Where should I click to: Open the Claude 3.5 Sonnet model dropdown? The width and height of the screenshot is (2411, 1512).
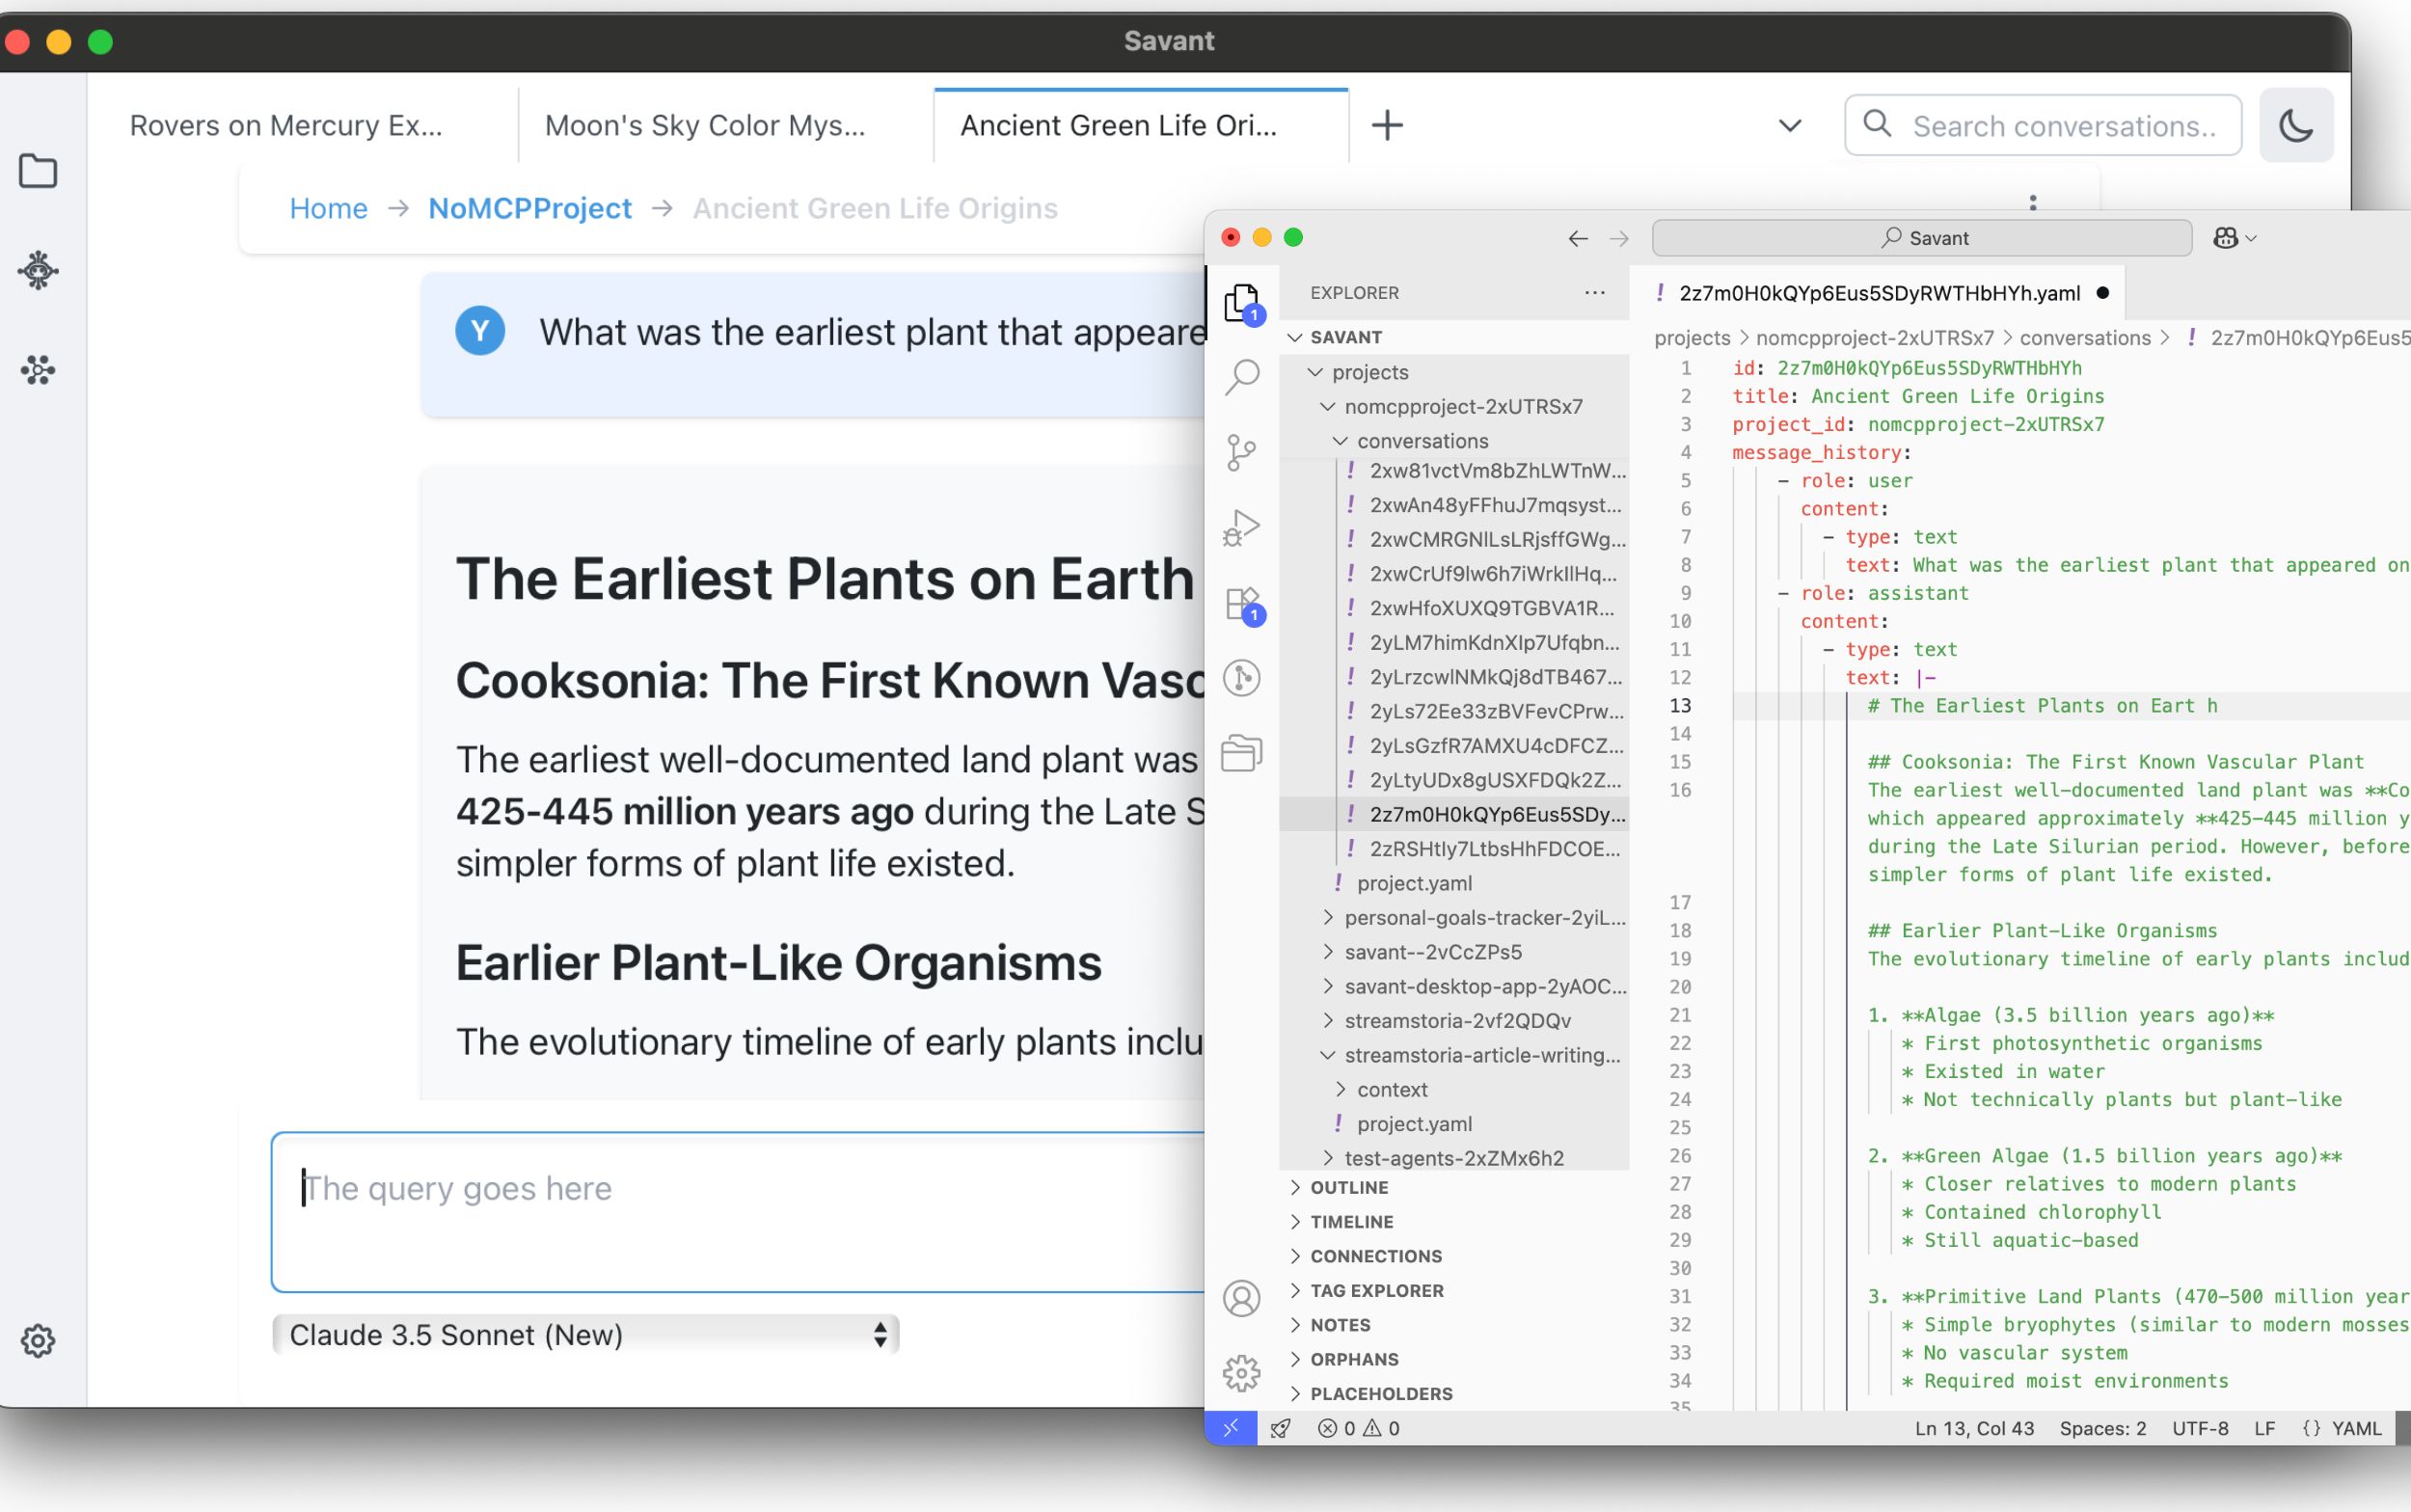click(x=585, y=1334)
